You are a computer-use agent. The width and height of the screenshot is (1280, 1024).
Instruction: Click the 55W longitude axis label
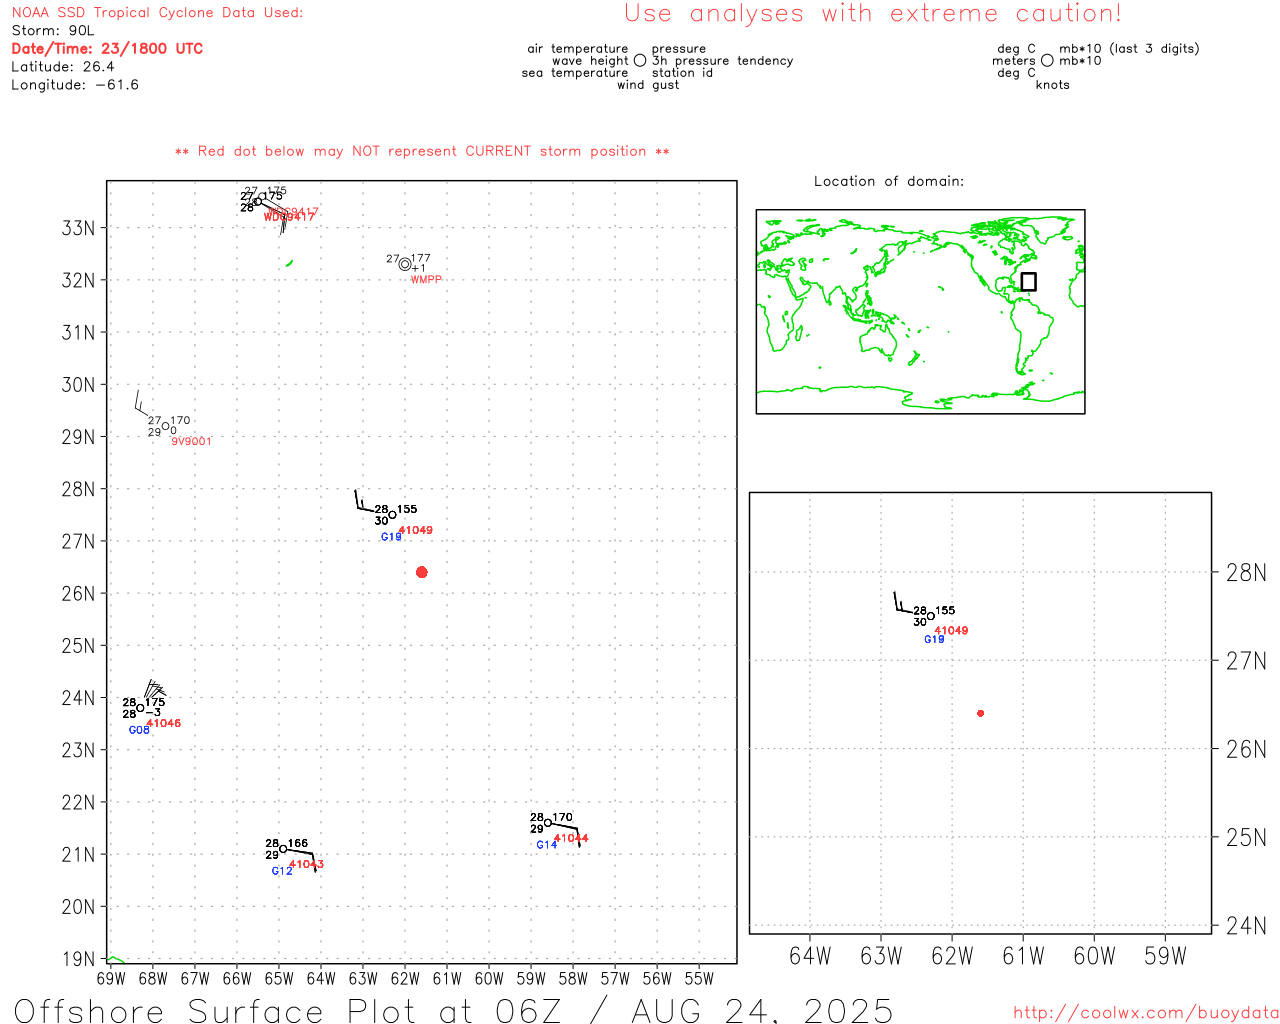tap(699, 979)
